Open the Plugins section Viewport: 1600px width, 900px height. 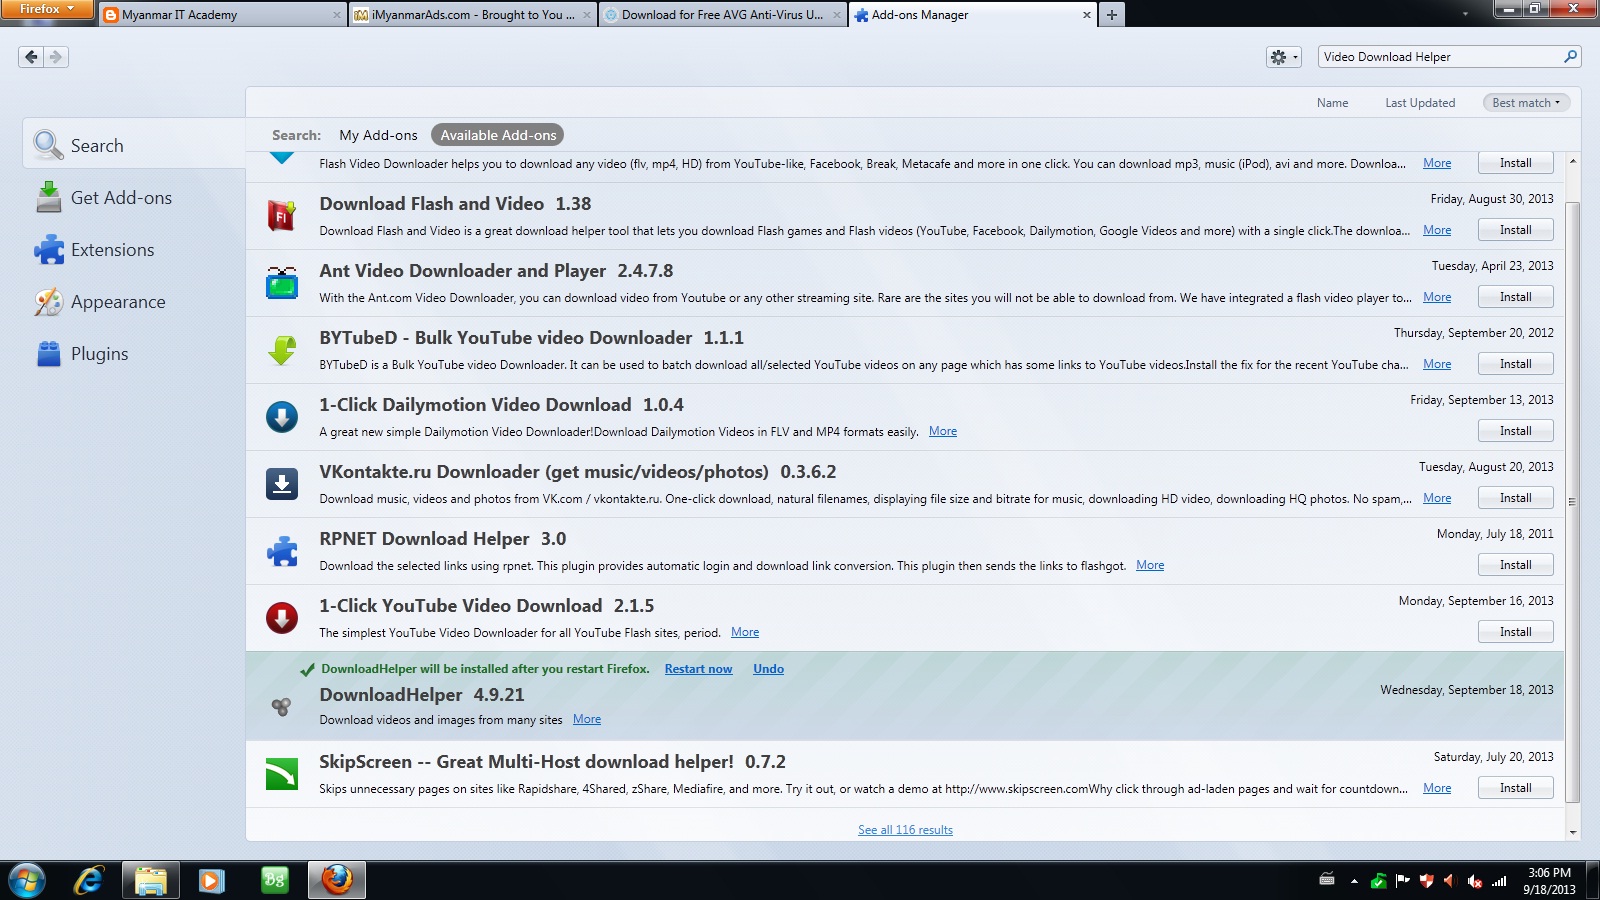click(99, 353)
